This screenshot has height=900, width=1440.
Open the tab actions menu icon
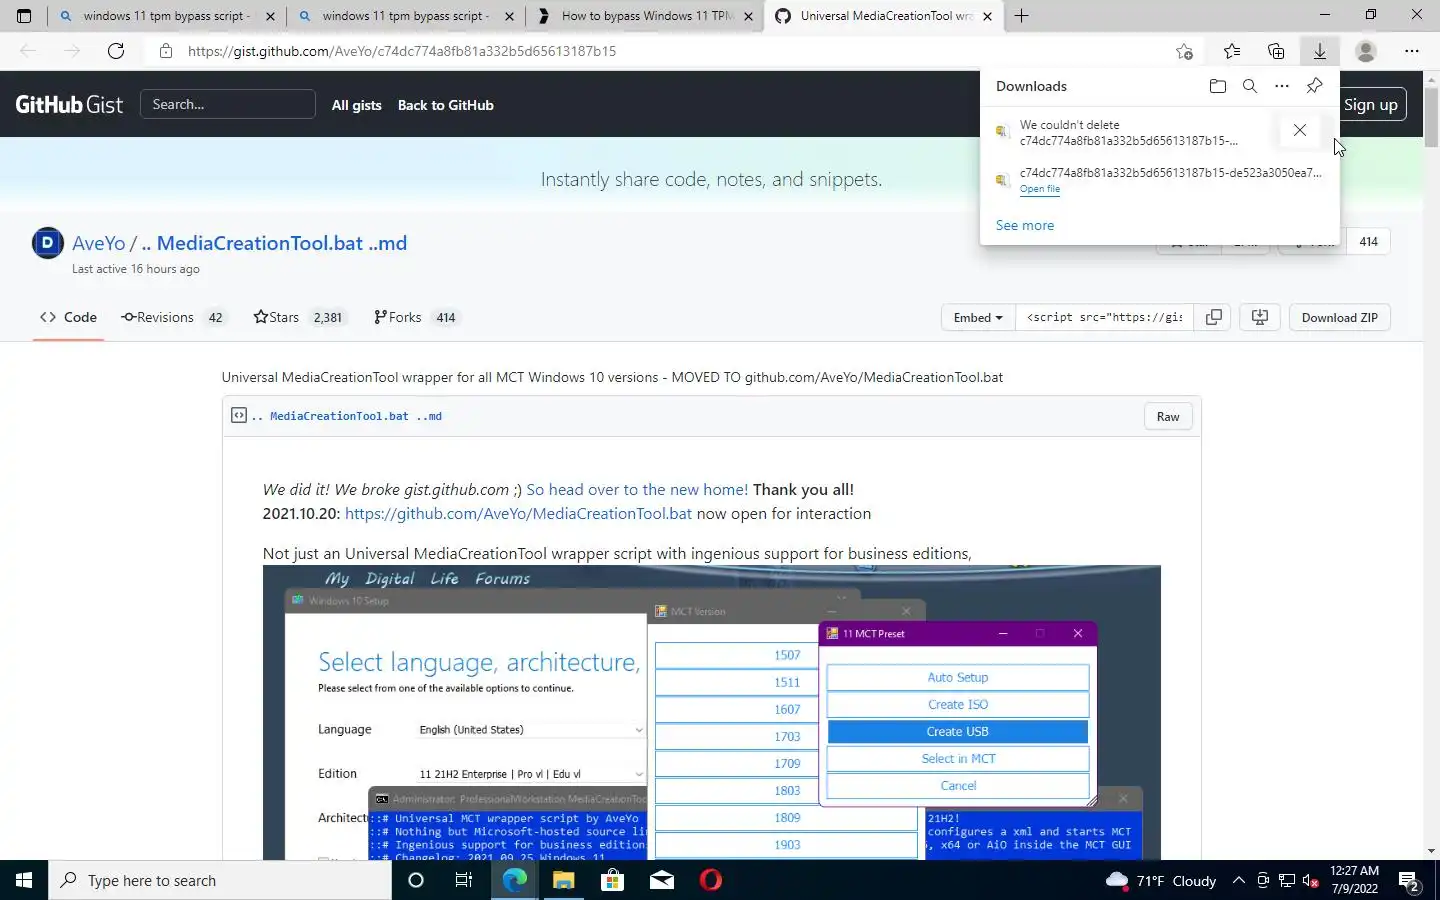click(24, 16)
